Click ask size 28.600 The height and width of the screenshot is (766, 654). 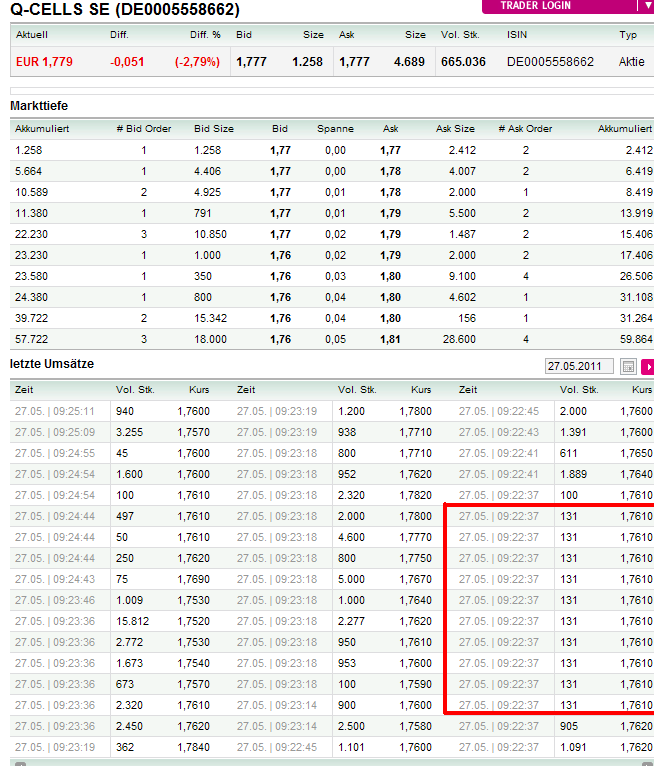tap(459, 340)
